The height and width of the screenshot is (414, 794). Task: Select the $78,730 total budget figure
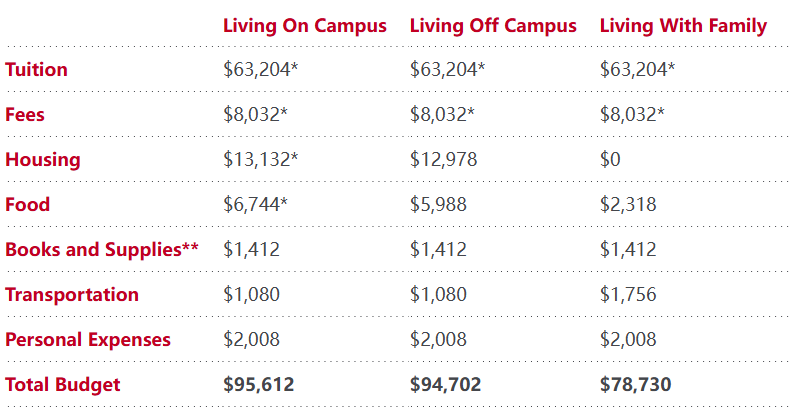636,385
